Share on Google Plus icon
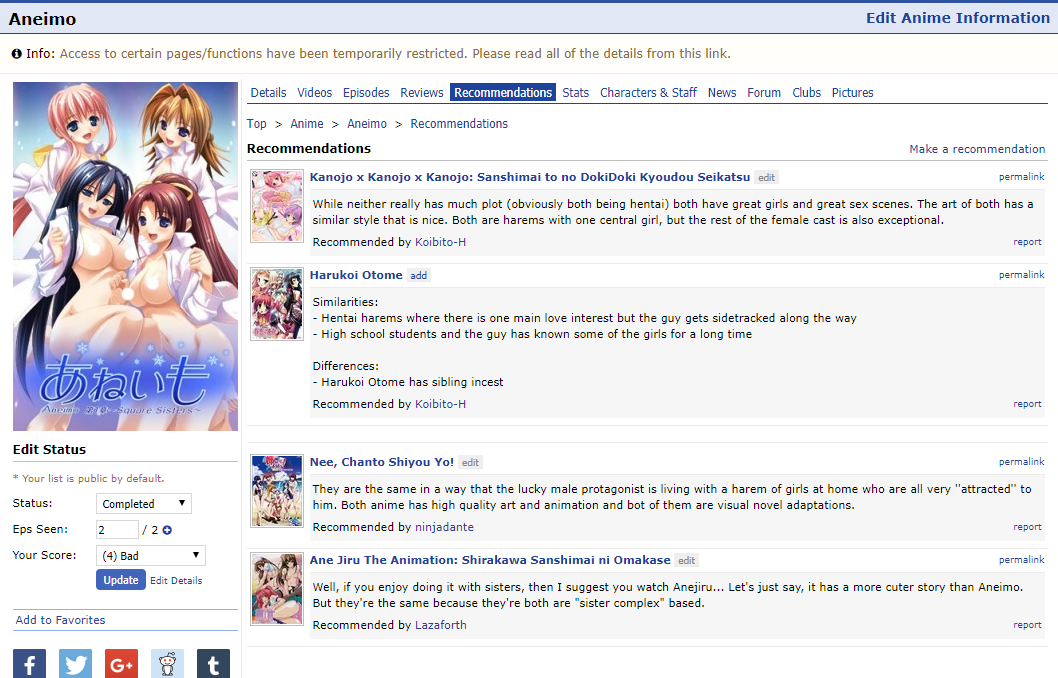1058x678 pixels. tap(121, 664)
